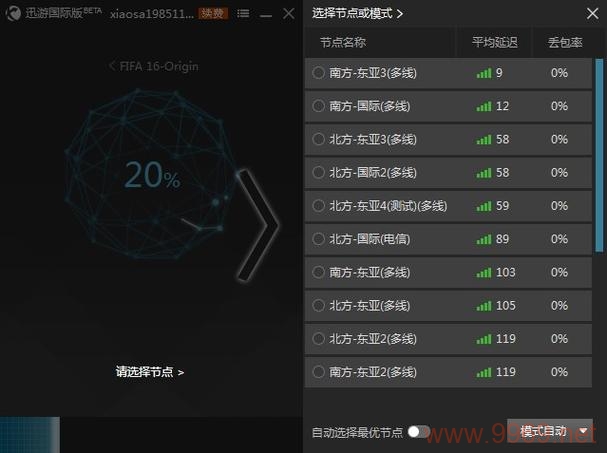
Task: Click signal icon for latency 105
Action: [x=484, y=305]
